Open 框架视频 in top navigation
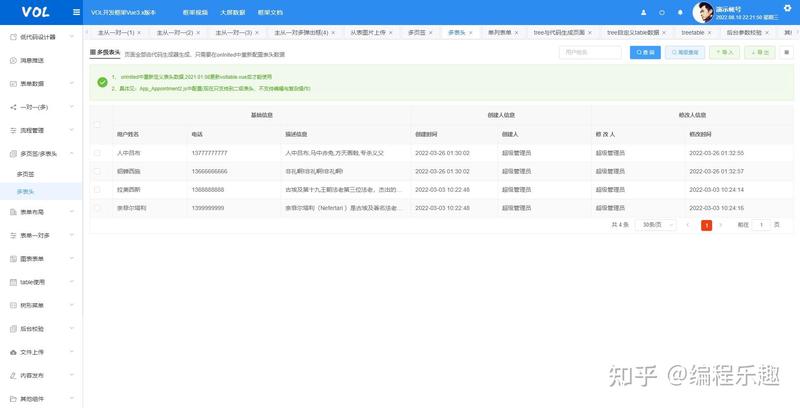 coord(195,12)
